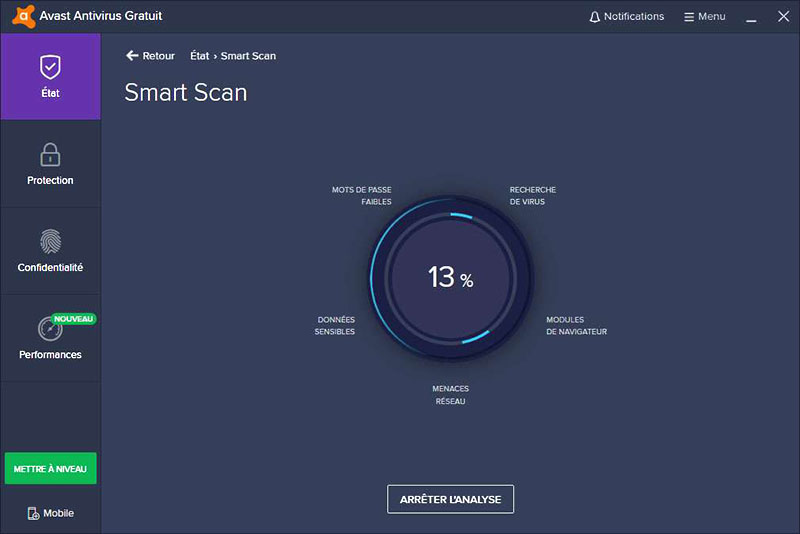This screenshot has height=534, width=800.
Task: Open the Protection padlock section
Action: (x=51, y=164)
